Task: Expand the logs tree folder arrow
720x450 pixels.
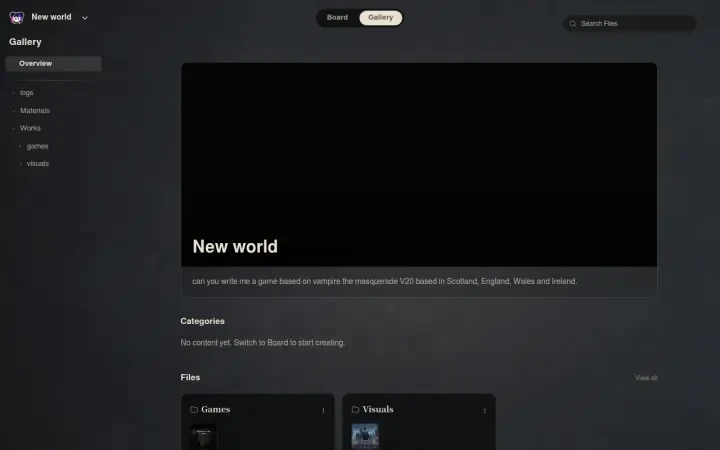Action: 13,93
